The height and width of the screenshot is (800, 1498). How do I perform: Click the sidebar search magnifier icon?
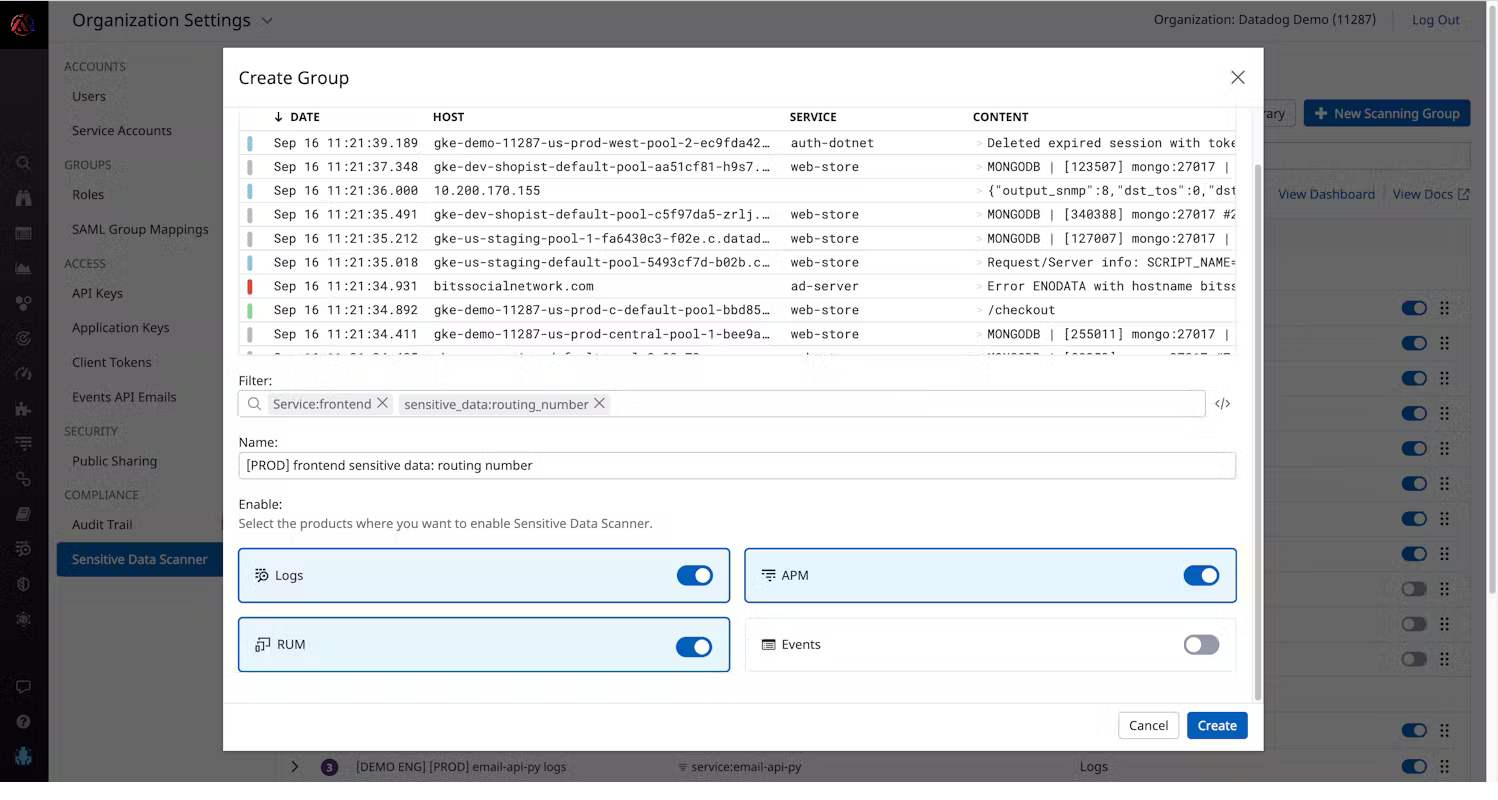[x=24, y=163]
